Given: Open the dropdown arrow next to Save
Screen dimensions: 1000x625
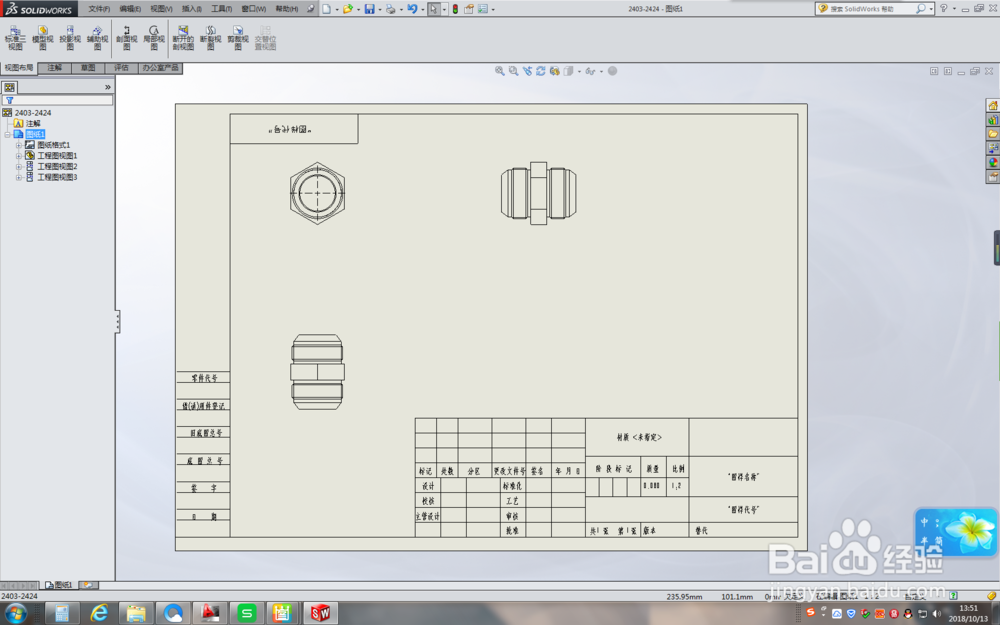Looking at the screenshot, I should (x=379, y=10).
